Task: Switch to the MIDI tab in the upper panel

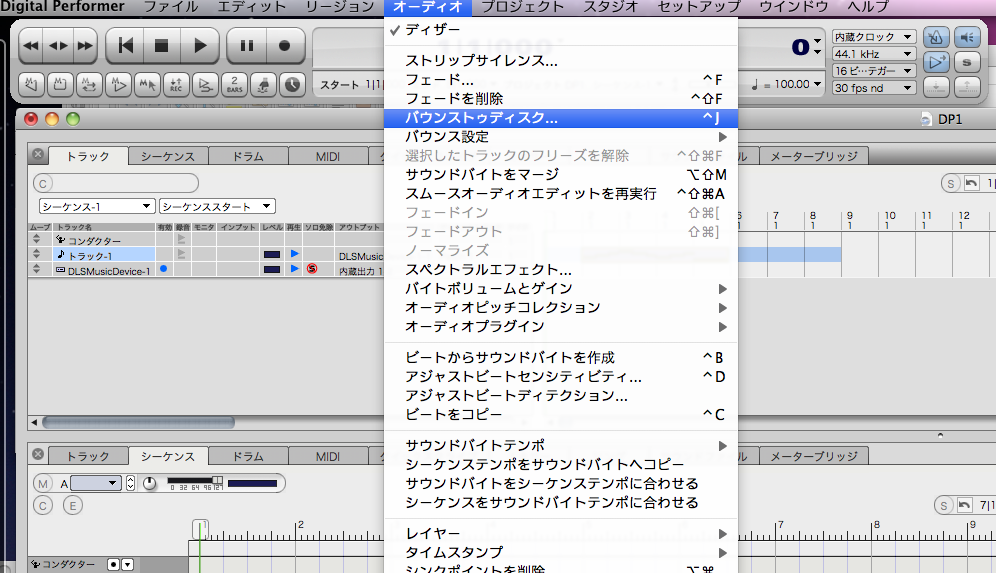Action: click(328, 156)
